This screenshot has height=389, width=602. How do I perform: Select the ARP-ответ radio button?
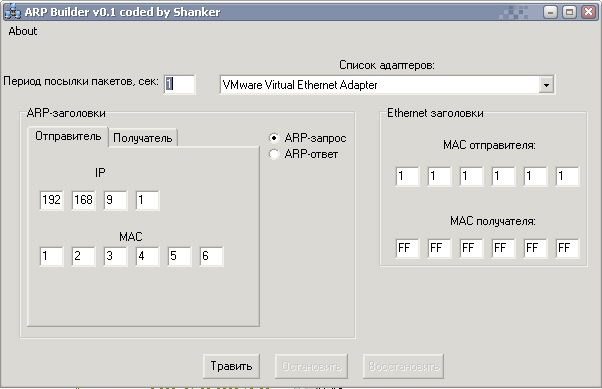pyautogui.click(x=274, y=154)
